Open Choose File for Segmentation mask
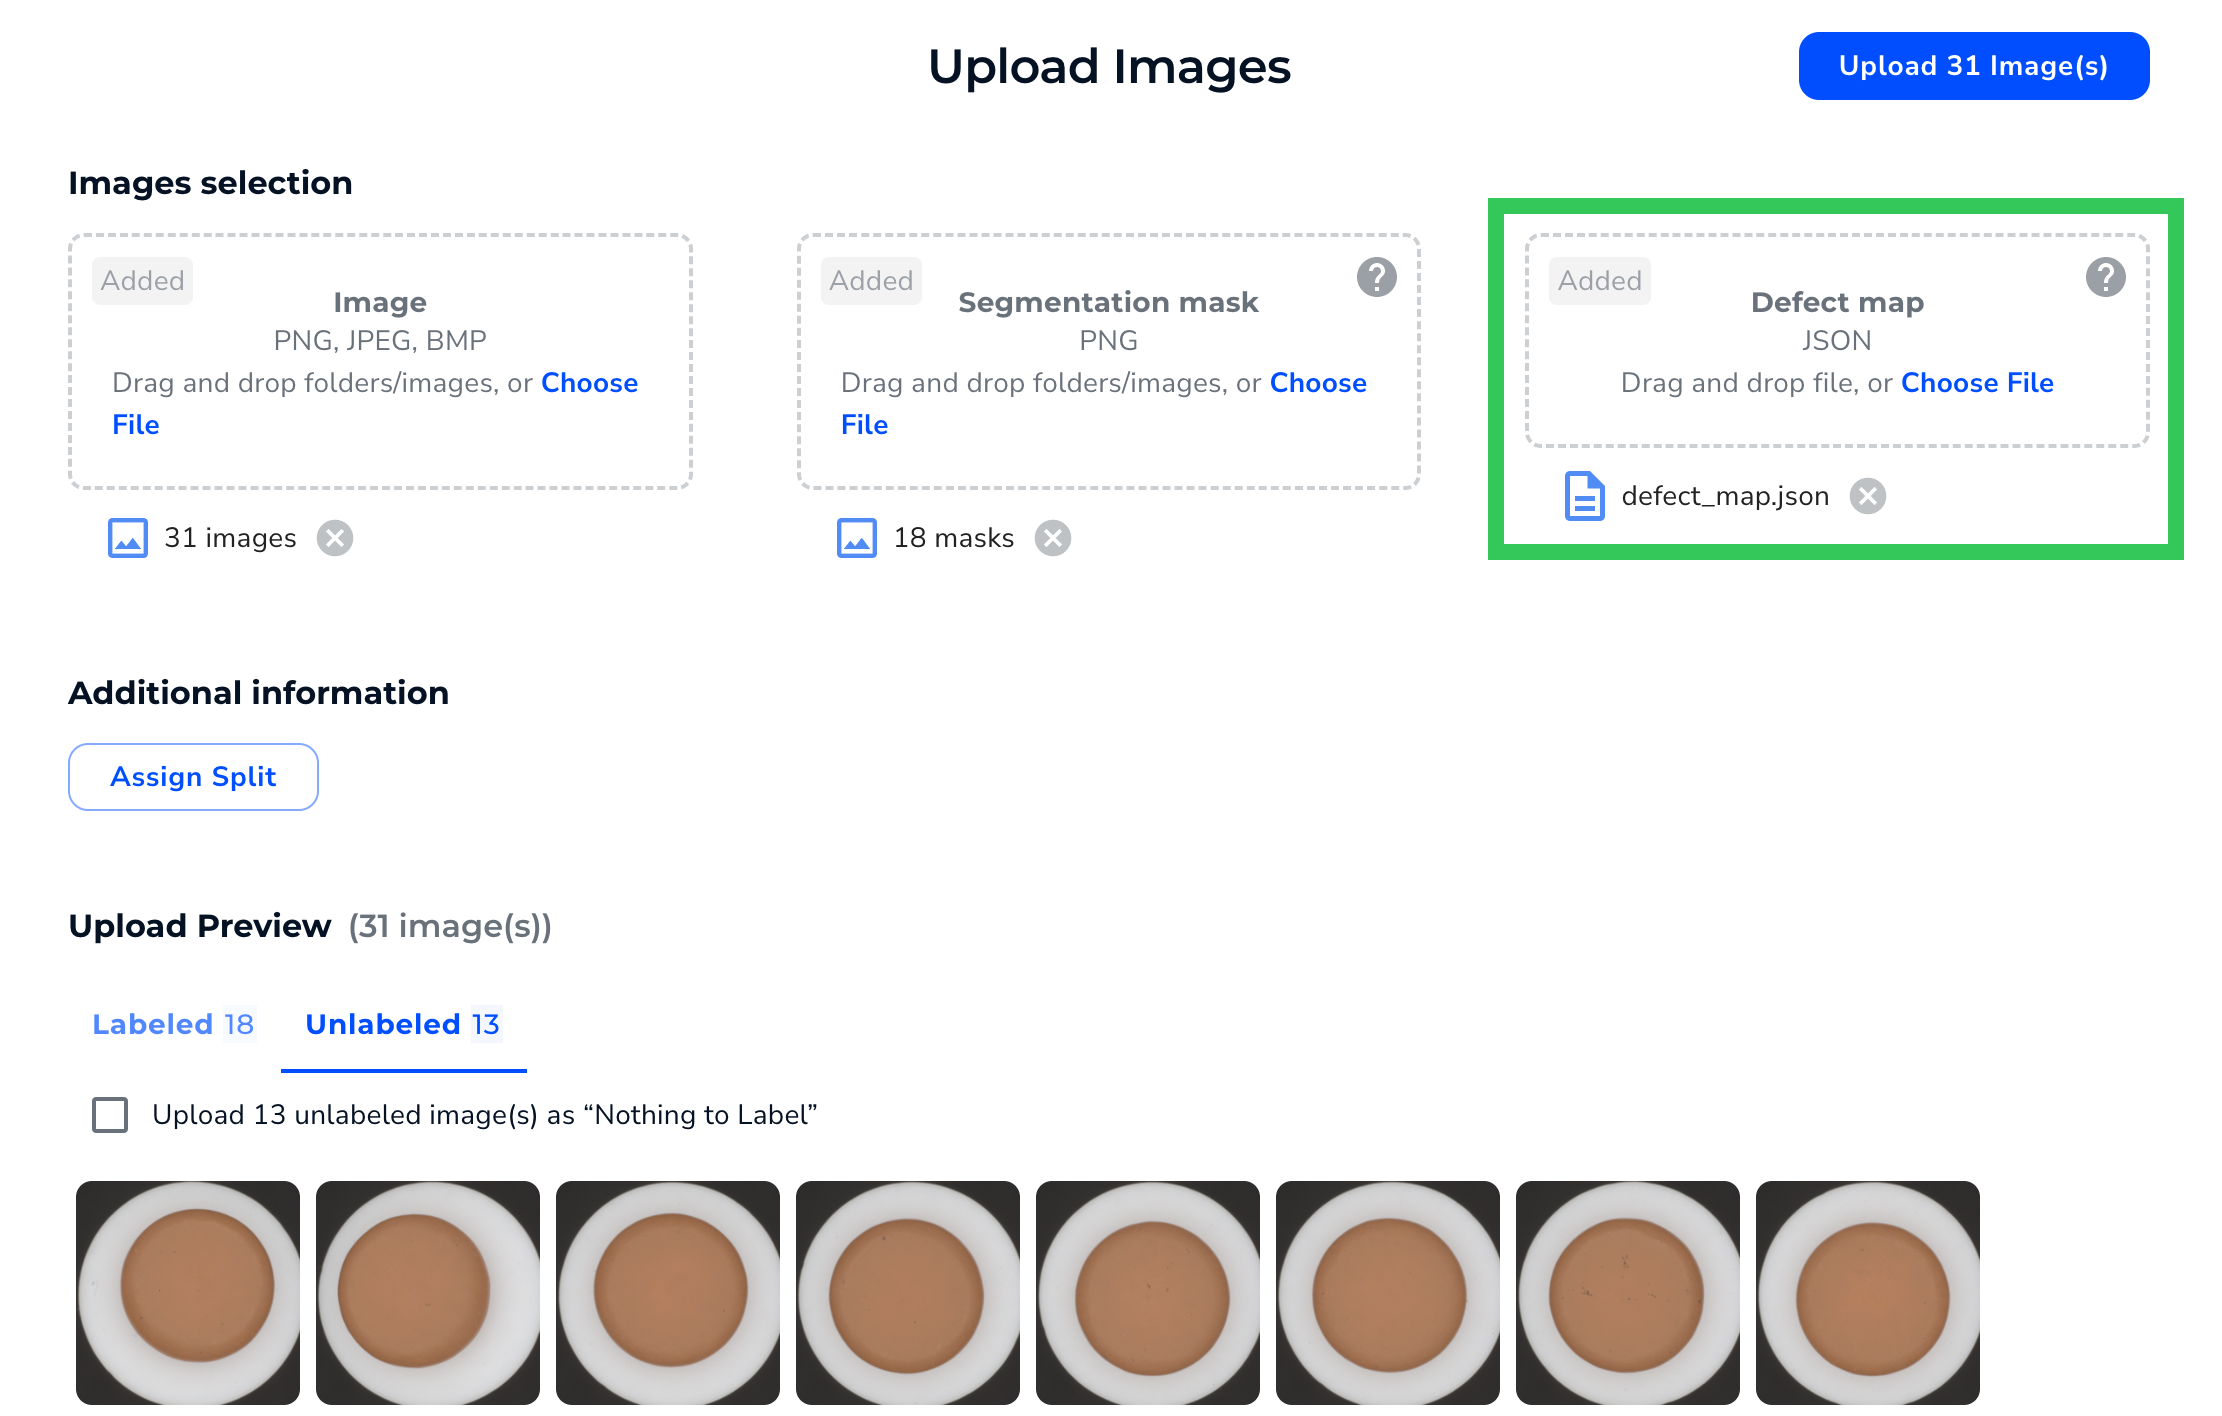2222x1416 pixels. 1318,382
